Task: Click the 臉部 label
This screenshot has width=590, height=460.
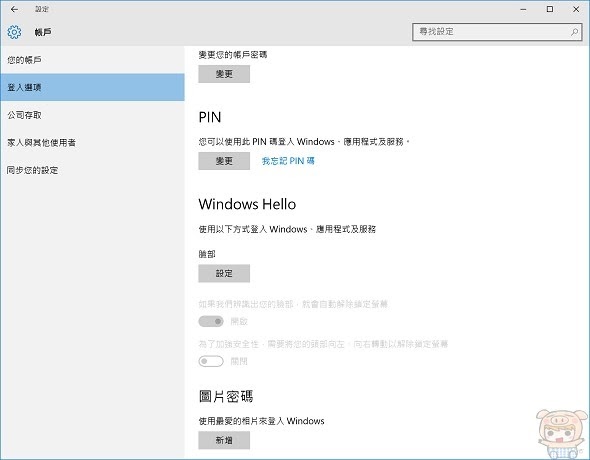Action: (x=207, y=254)
